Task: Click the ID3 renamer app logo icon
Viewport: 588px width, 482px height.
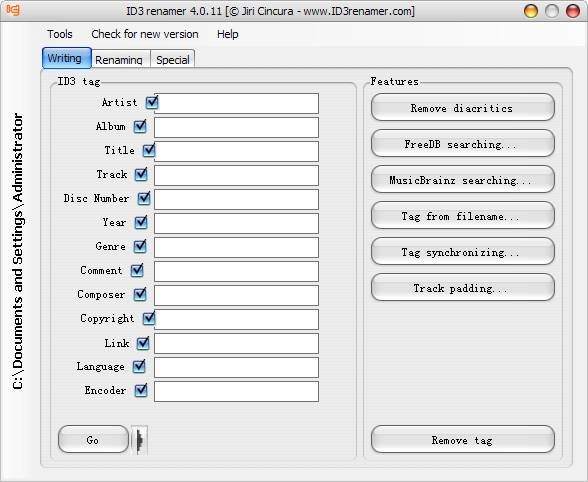Action: [x=13, y=10]
